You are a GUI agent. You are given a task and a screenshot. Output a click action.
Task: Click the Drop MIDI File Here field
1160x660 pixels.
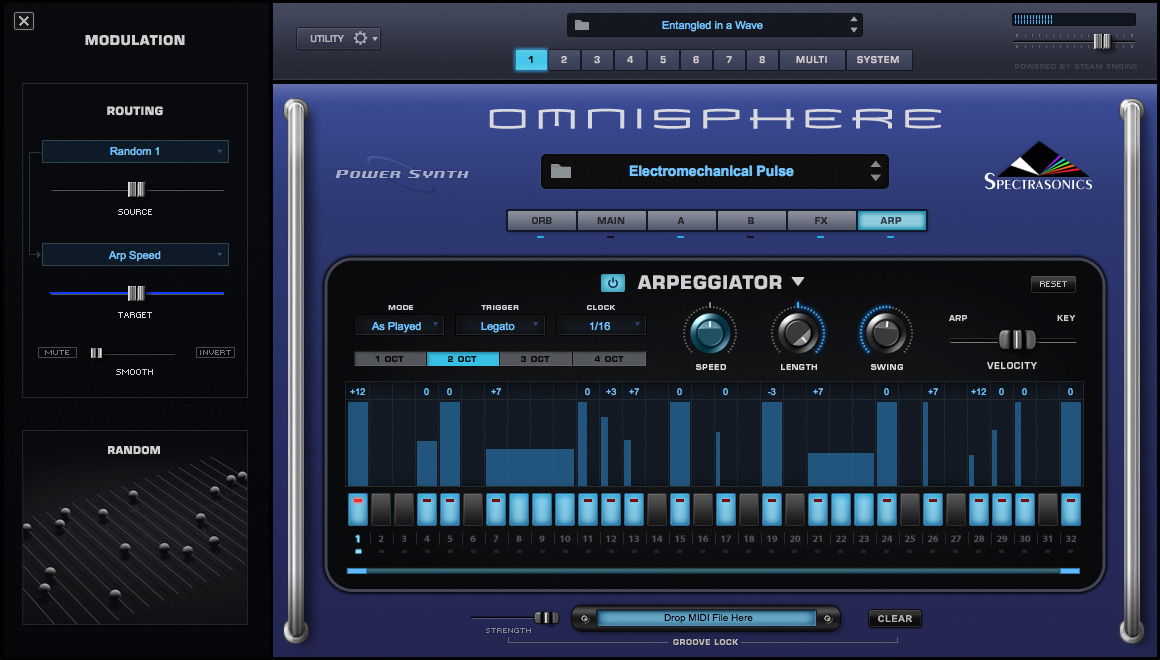pyautogui.click(x=707, y=618)
